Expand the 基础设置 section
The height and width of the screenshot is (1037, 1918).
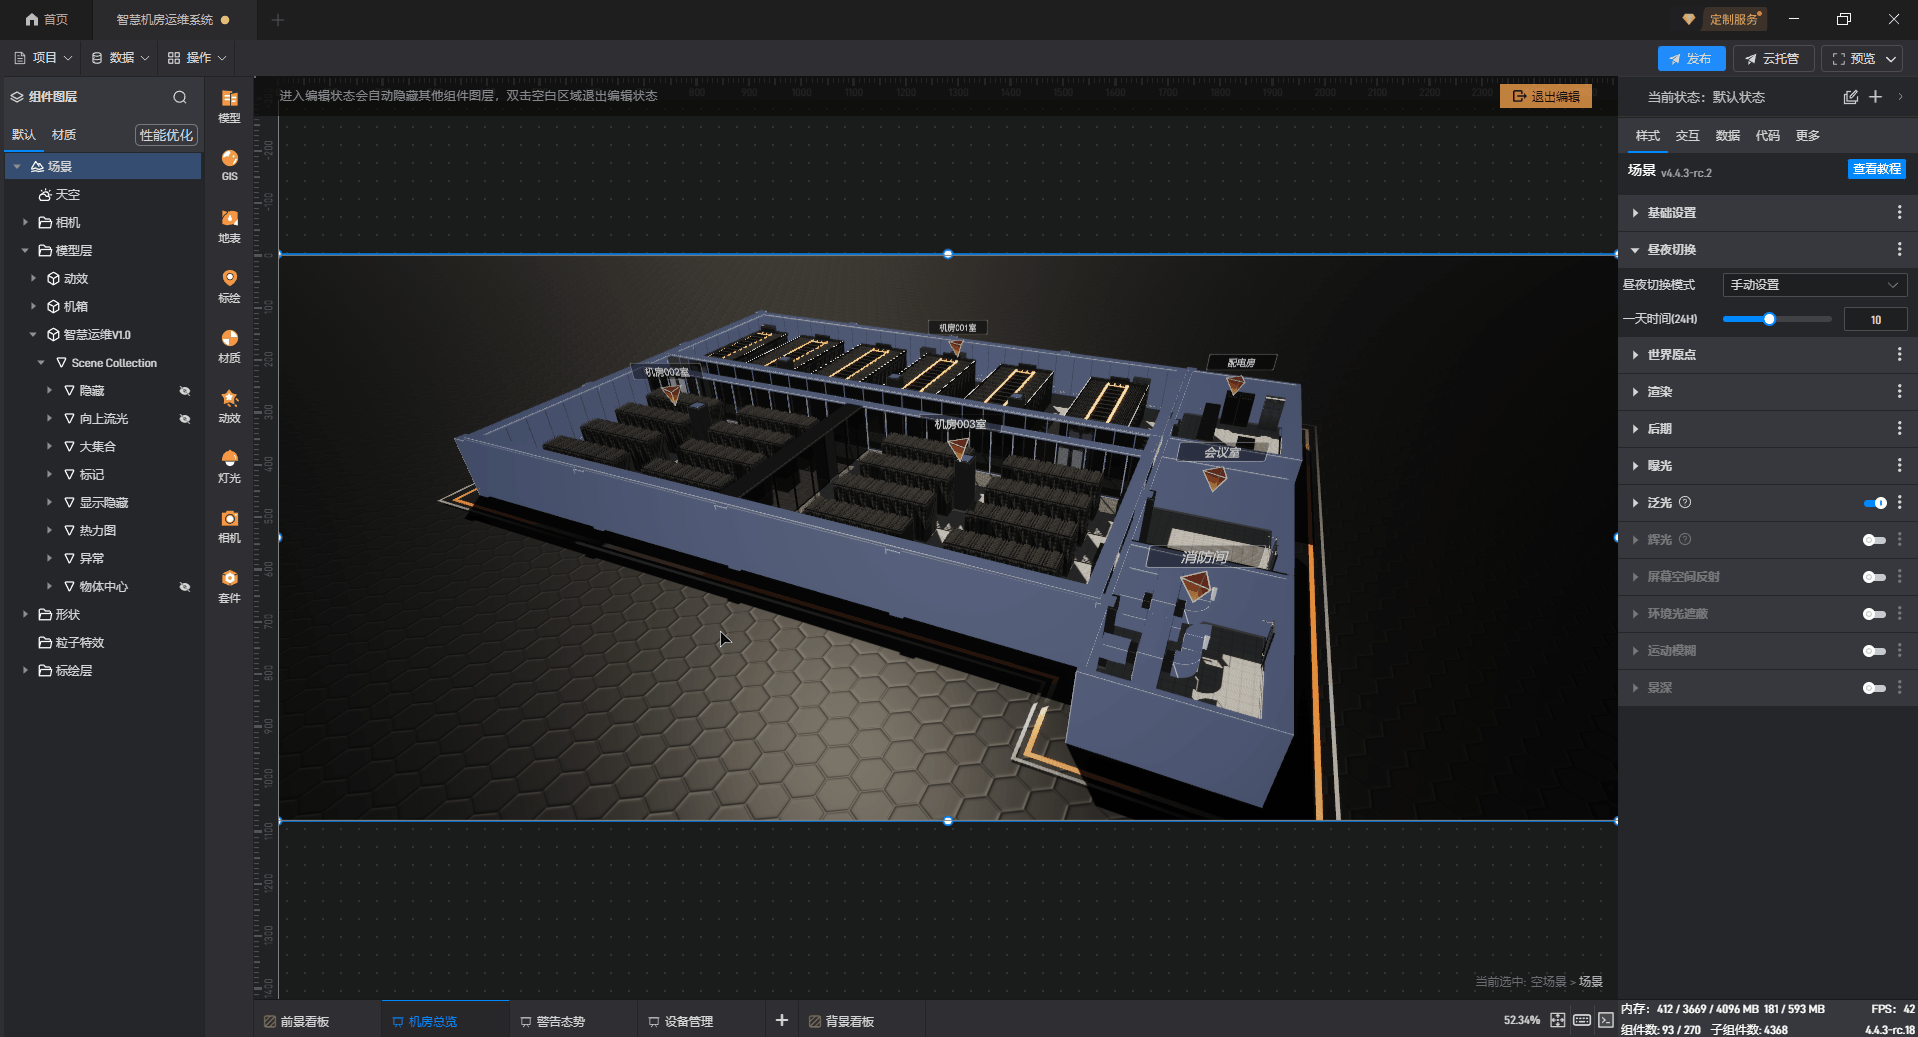coord(1671,213)
